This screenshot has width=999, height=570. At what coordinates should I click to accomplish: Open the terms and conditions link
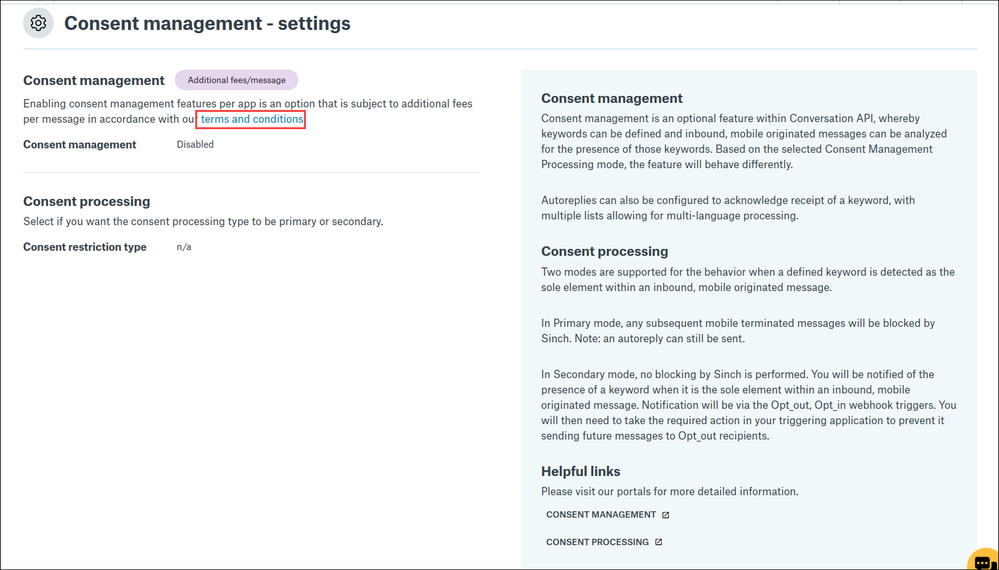coord(251,119)
